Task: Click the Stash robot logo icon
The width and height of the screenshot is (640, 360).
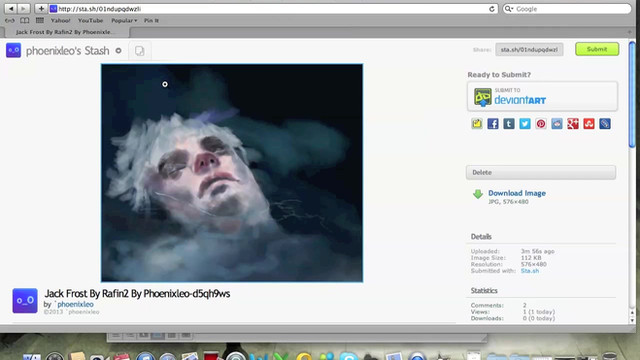Action: click(13, 51)
